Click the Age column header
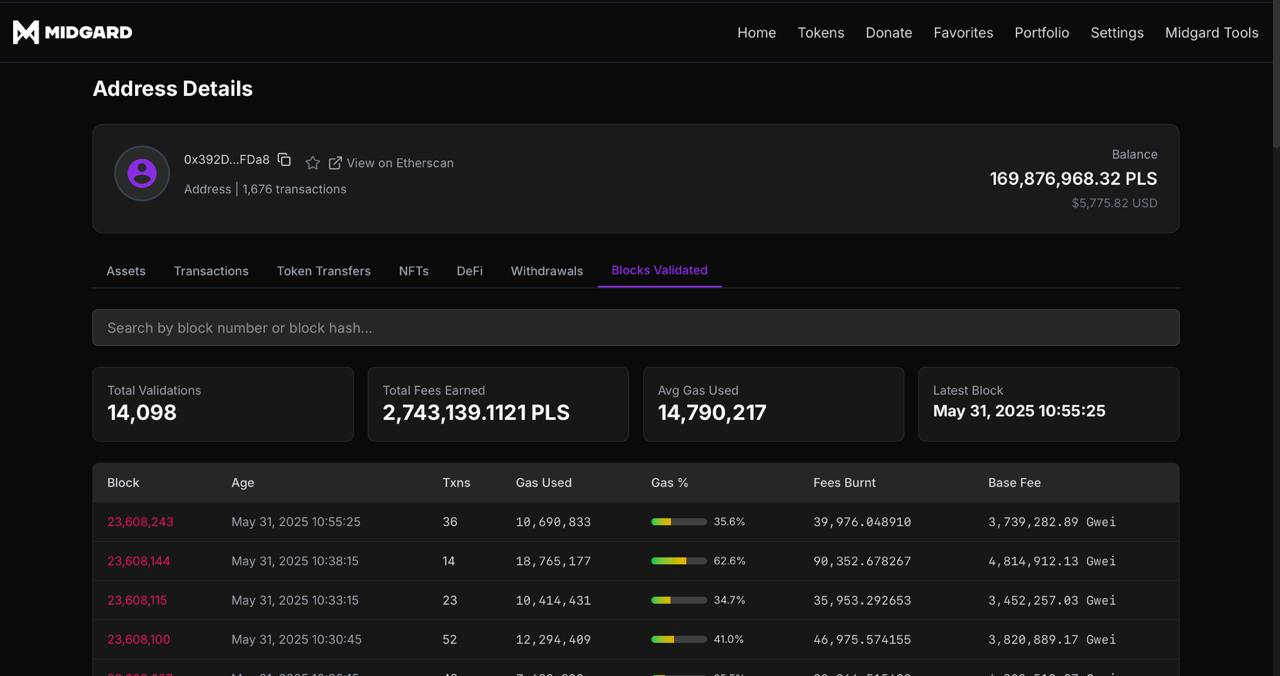 (243, 483)
